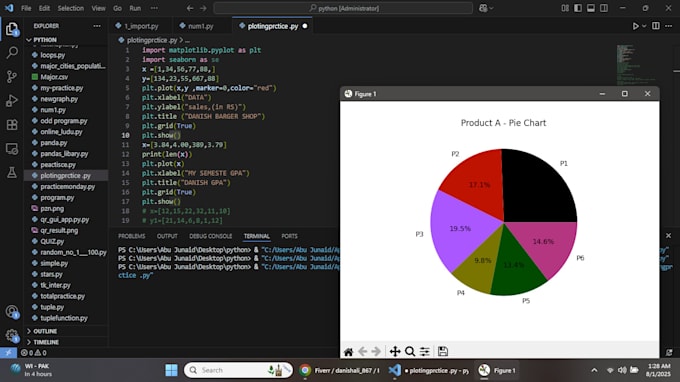Open the Extensions view

tap(12, 125)
